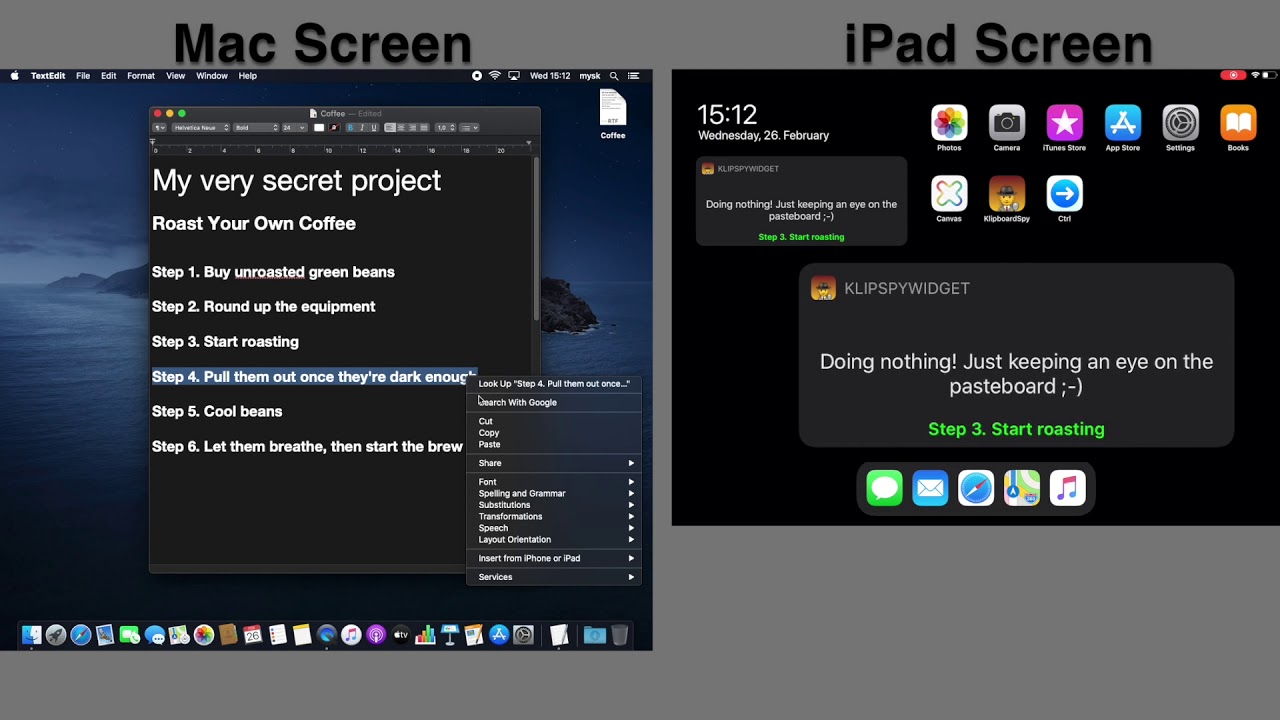This screenshot has height=720, width=1280.
Task: Toggle italic formatting in TextEdit
Action: coord(363,127)
